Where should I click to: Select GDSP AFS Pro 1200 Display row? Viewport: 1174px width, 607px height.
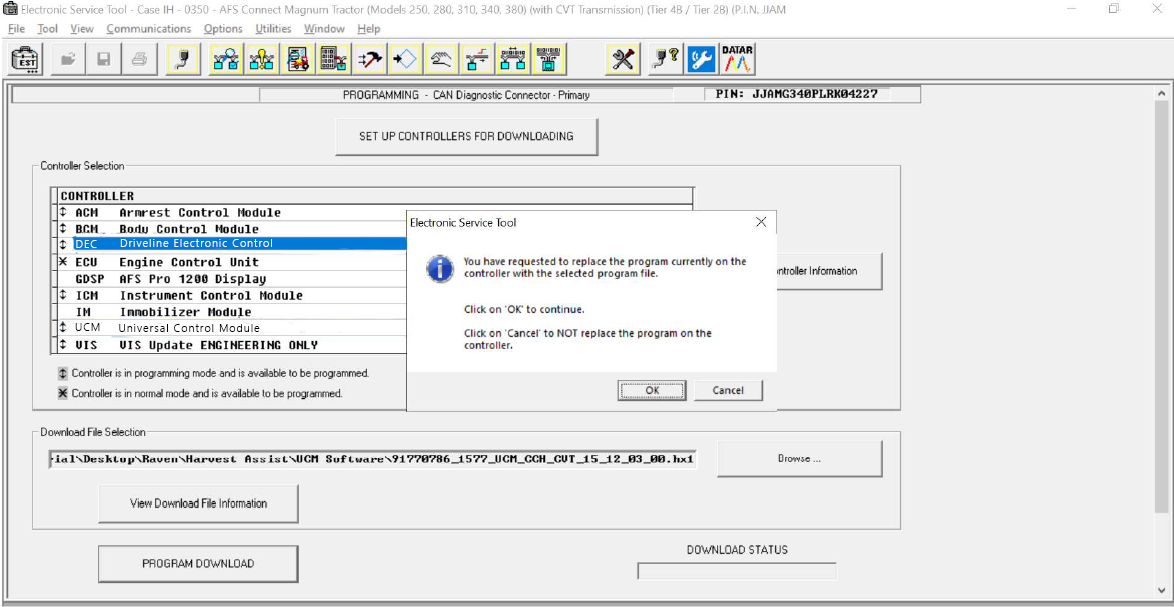[232, 279]
